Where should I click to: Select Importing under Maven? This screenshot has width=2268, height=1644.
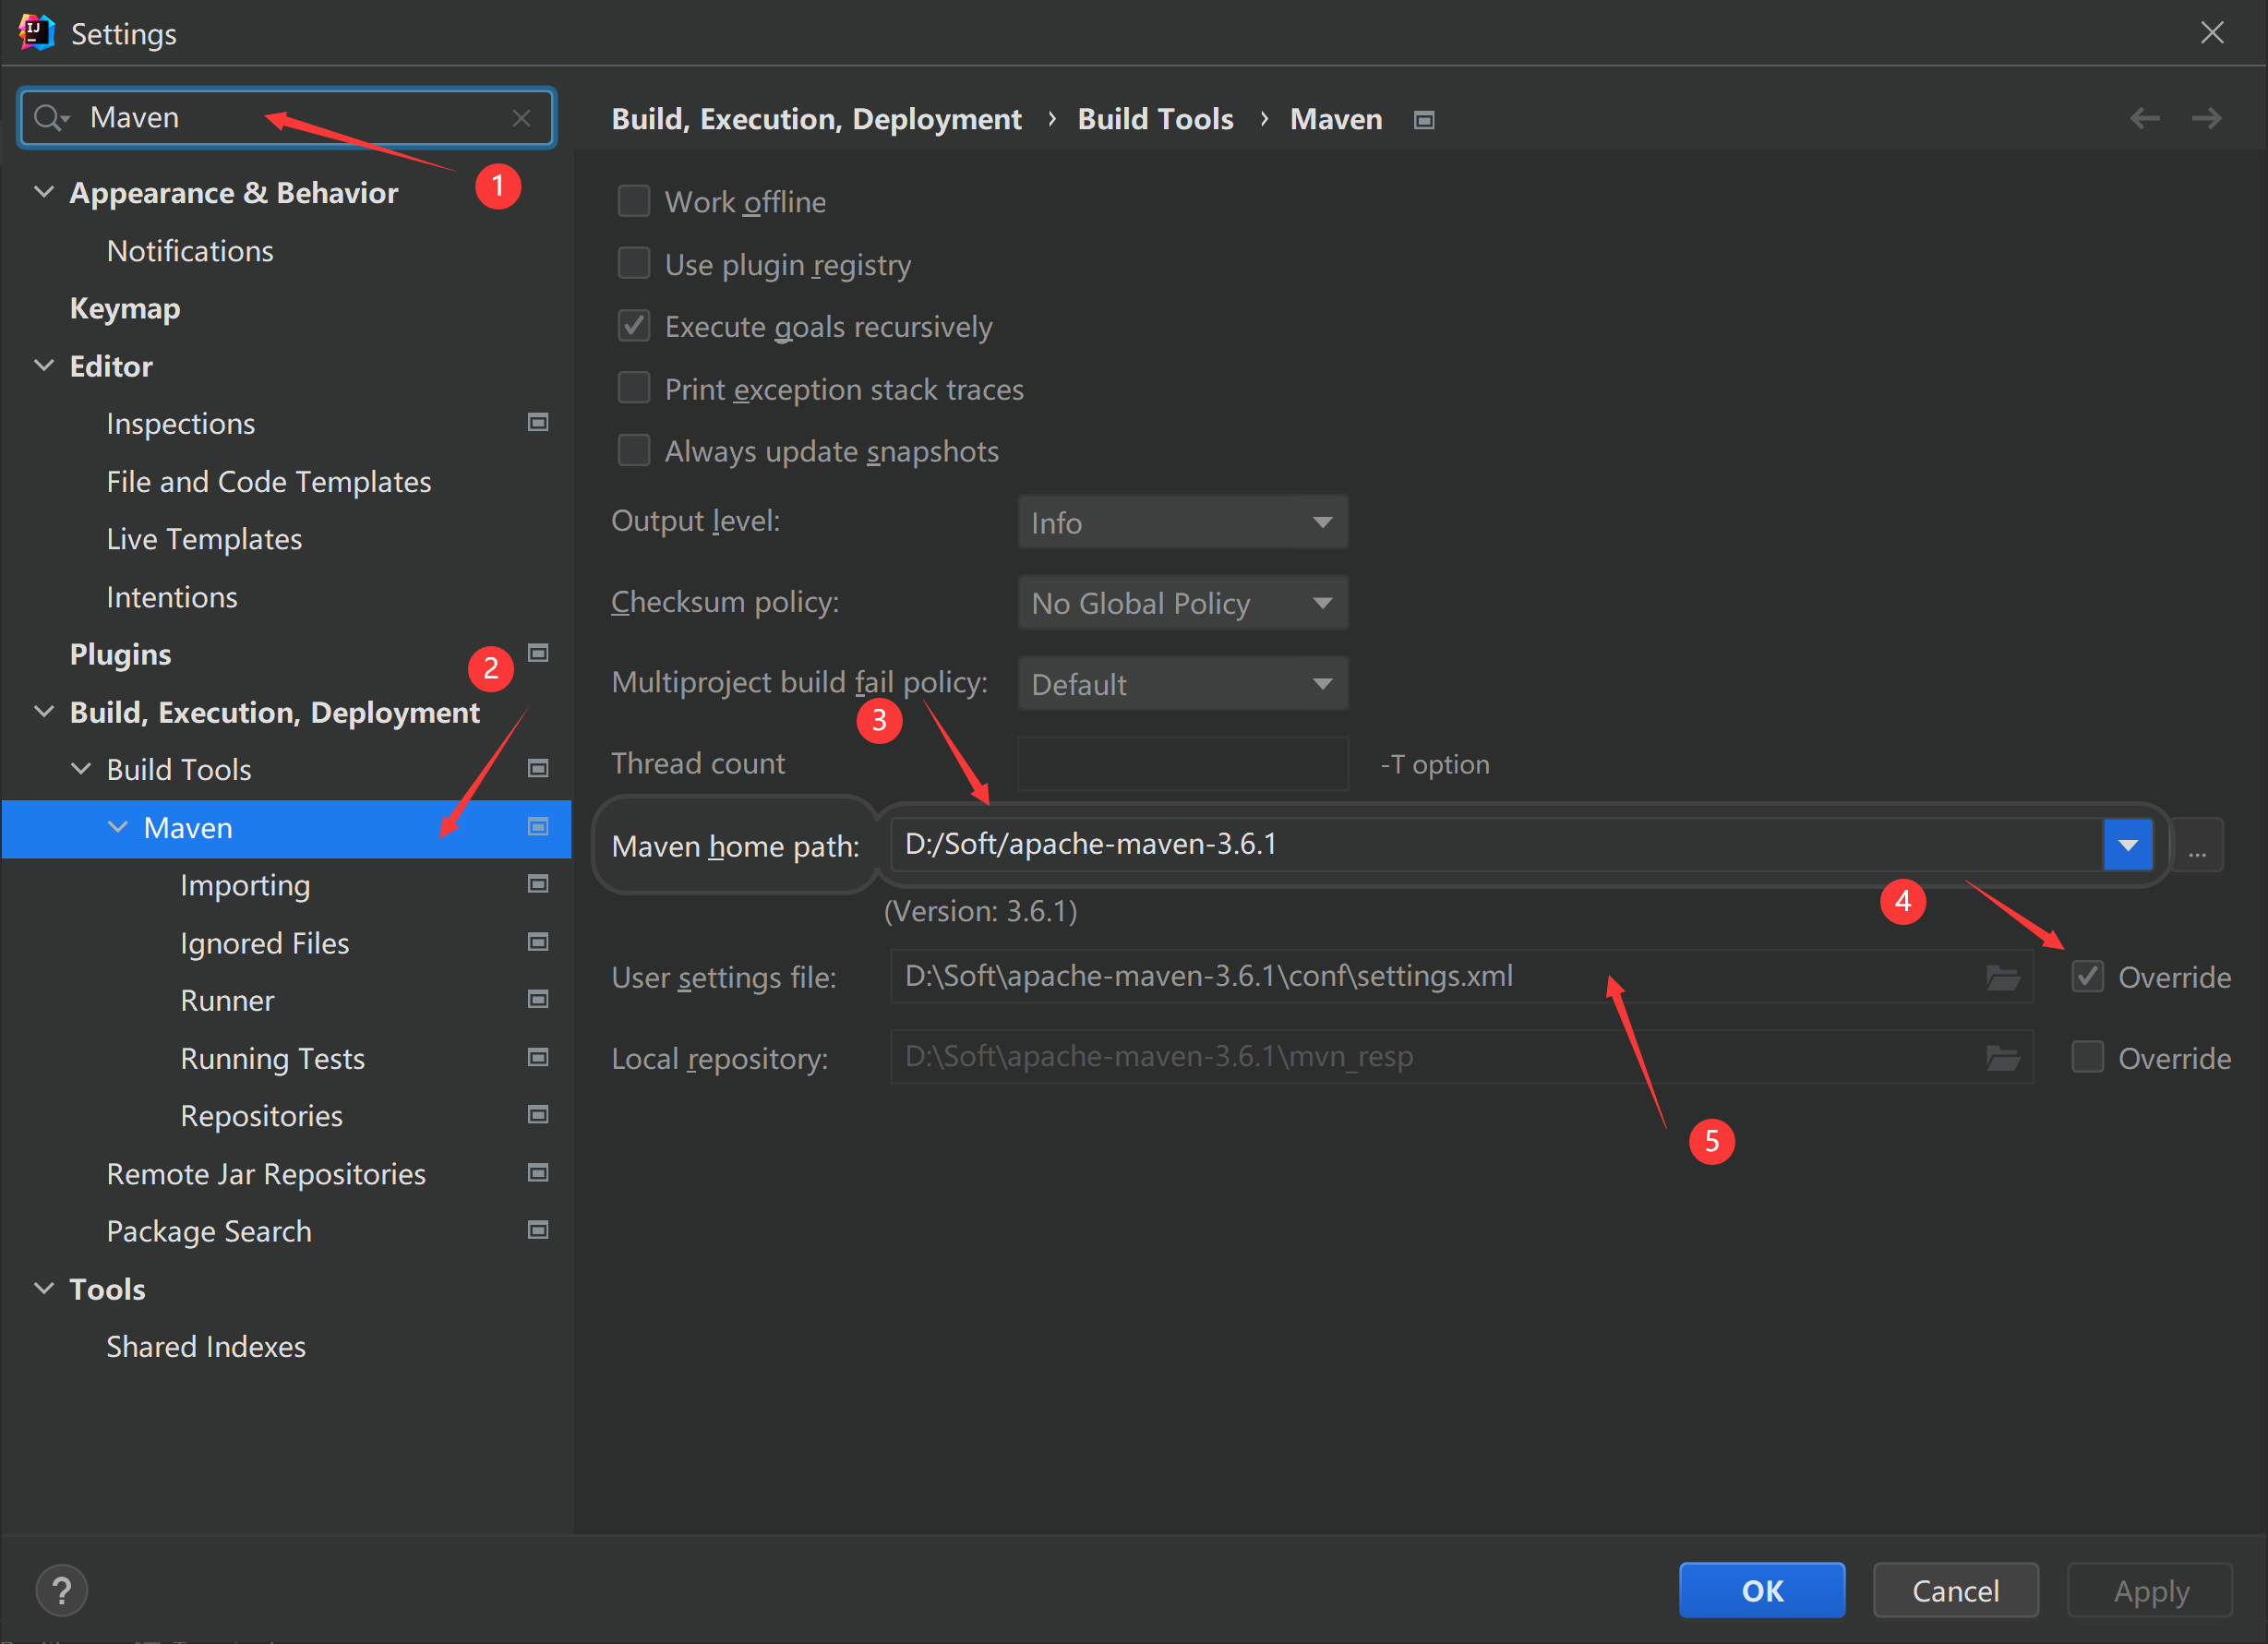click(x=245, y=885)
